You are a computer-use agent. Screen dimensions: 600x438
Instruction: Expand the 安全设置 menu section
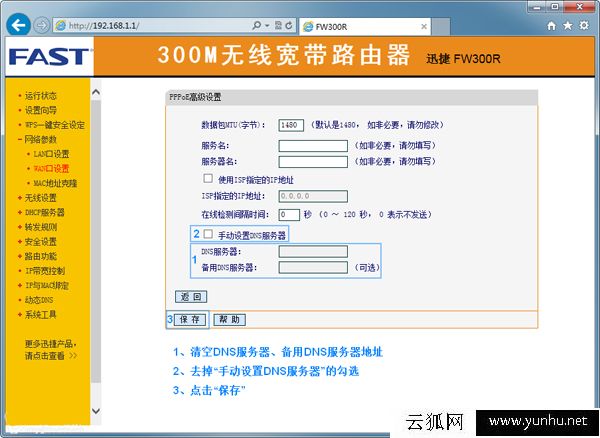(x=41, y=241)
